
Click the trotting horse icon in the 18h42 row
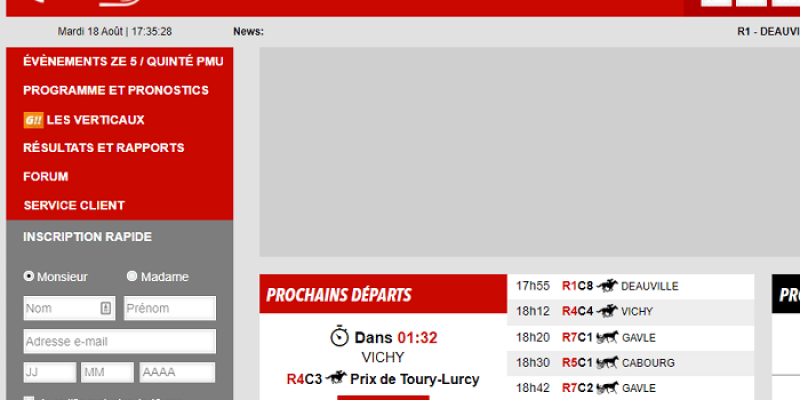click(x=607, y=388)
